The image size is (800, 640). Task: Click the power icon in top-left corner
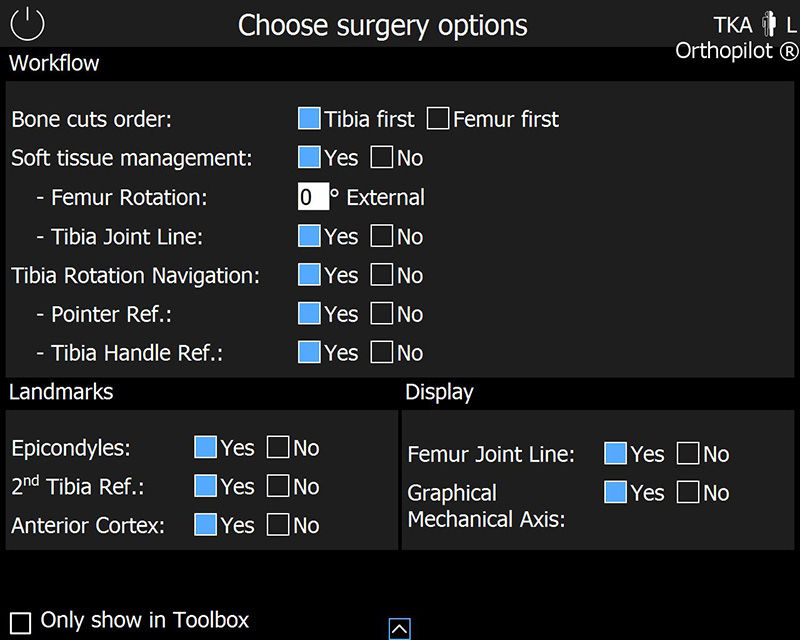[27, 24]
